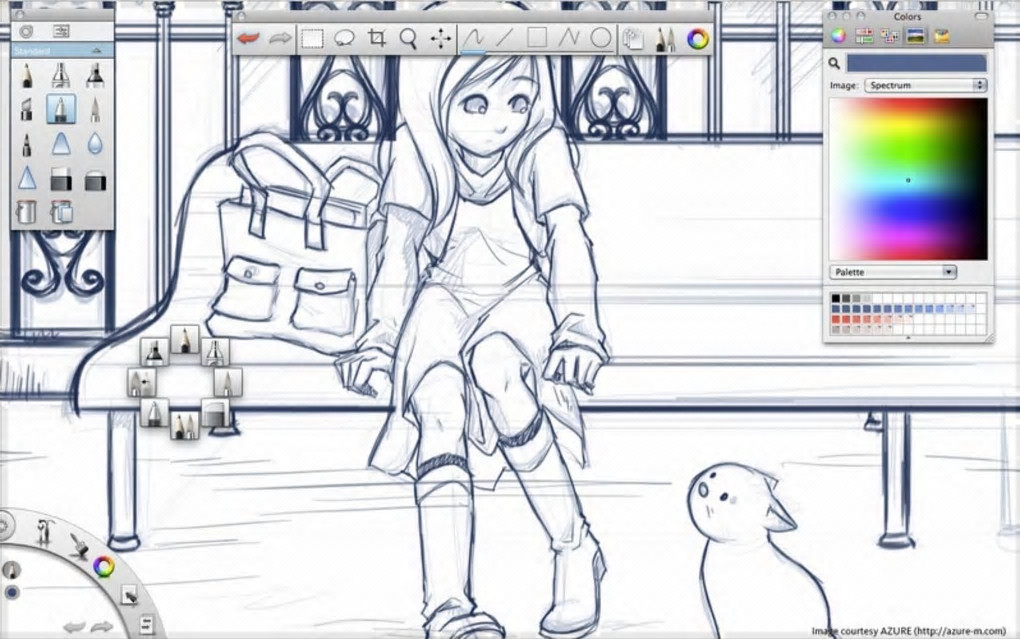Pick the Pencil in the radial brush menu
The image size is (1020, 639).
click(x=185, y=340)
